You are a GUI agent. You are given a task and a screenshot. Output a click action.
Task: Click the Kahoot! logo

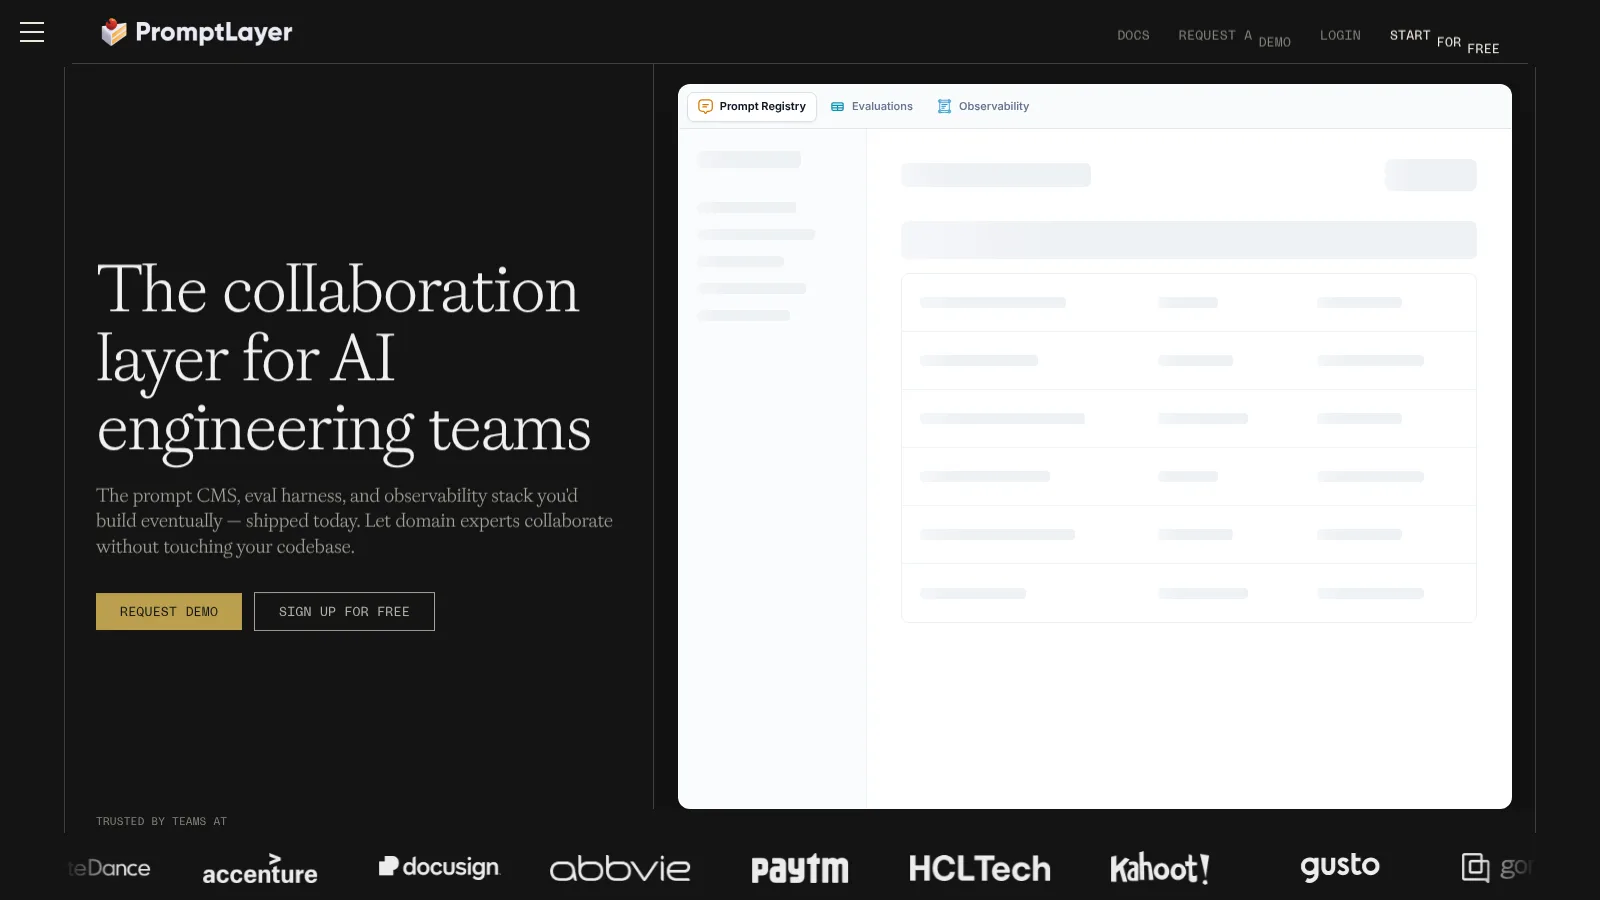click(1160, 868)
